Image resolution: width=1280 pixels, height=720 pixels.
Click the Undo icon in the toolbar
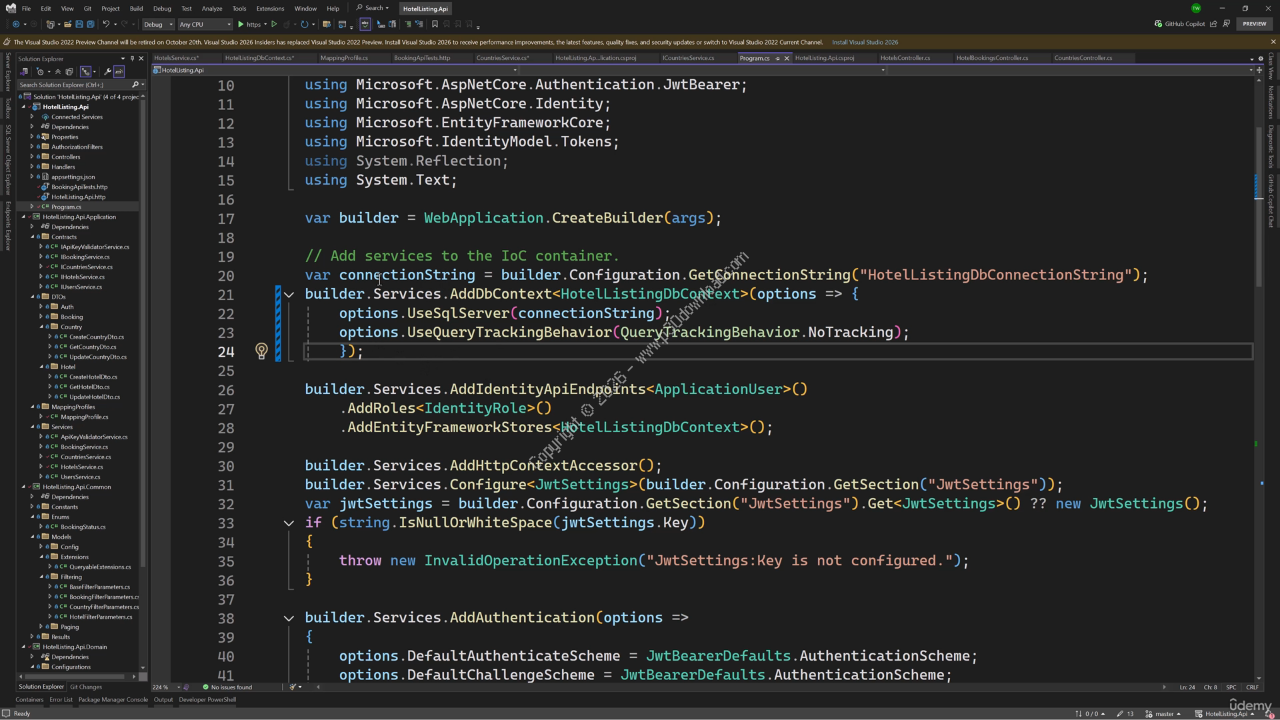105,24
